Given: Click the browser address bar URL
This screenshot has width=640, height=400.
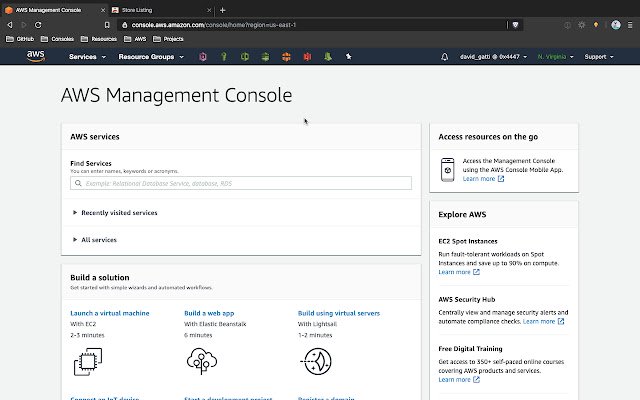Looking at the screenshot, I should point(213,25).
